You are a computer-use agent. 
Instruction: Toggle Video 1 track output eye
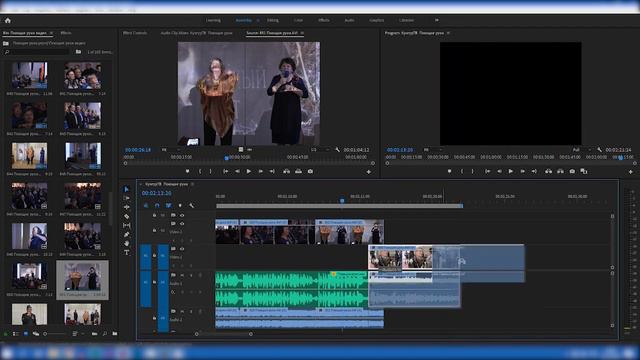182,249
